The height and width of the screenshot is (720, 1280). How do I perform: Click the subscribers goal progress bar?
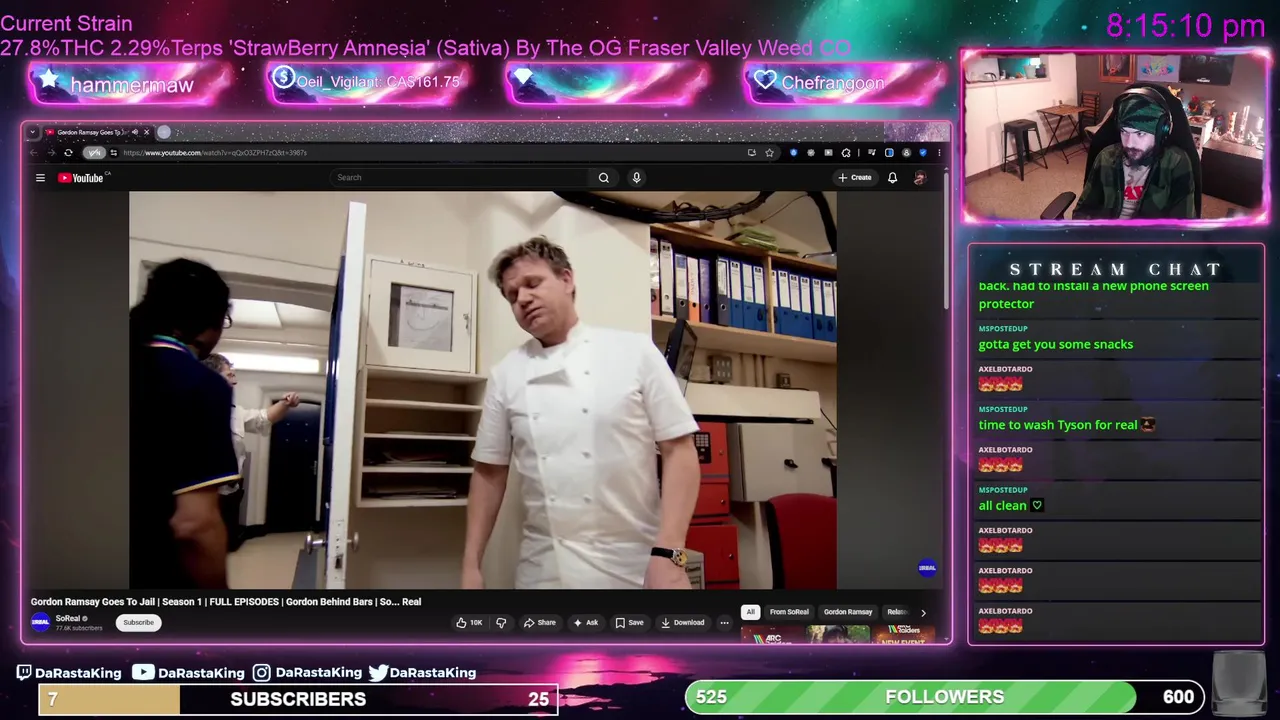point(298,699)
